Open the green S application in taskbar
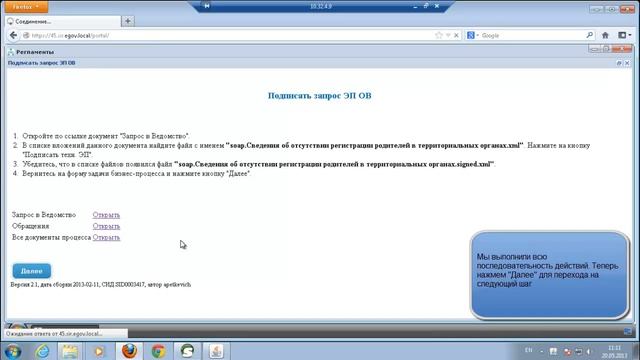This screenshot has height=360, width=640. tap(187, 351)
